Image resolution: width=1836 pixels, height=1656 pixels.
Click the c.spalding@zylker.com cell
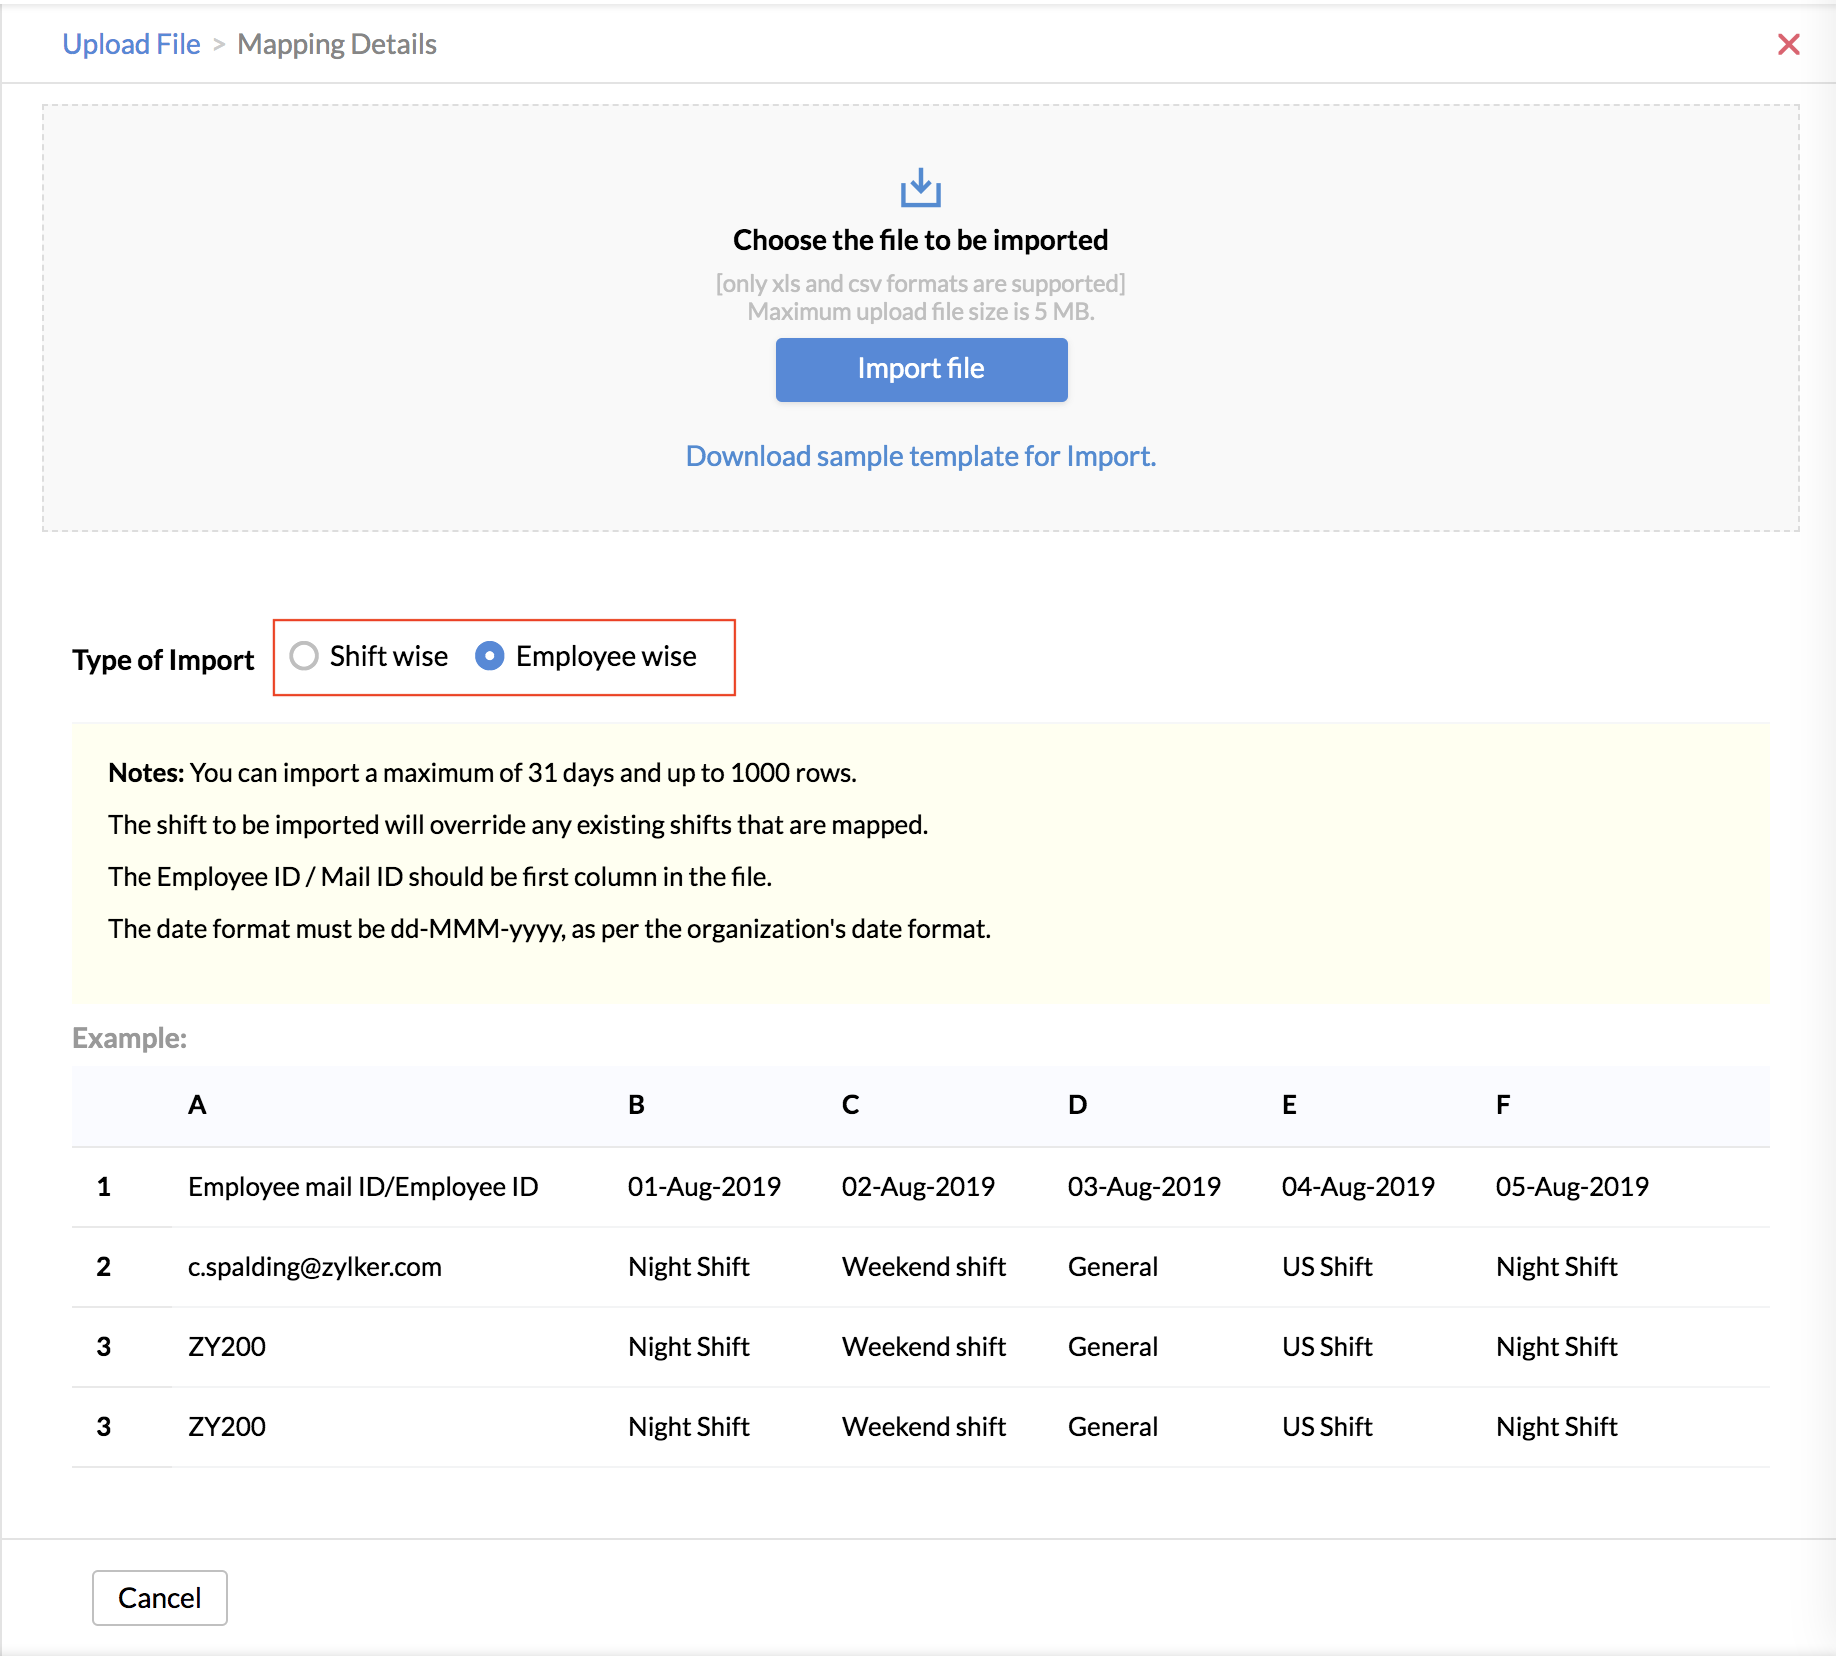314,1267
